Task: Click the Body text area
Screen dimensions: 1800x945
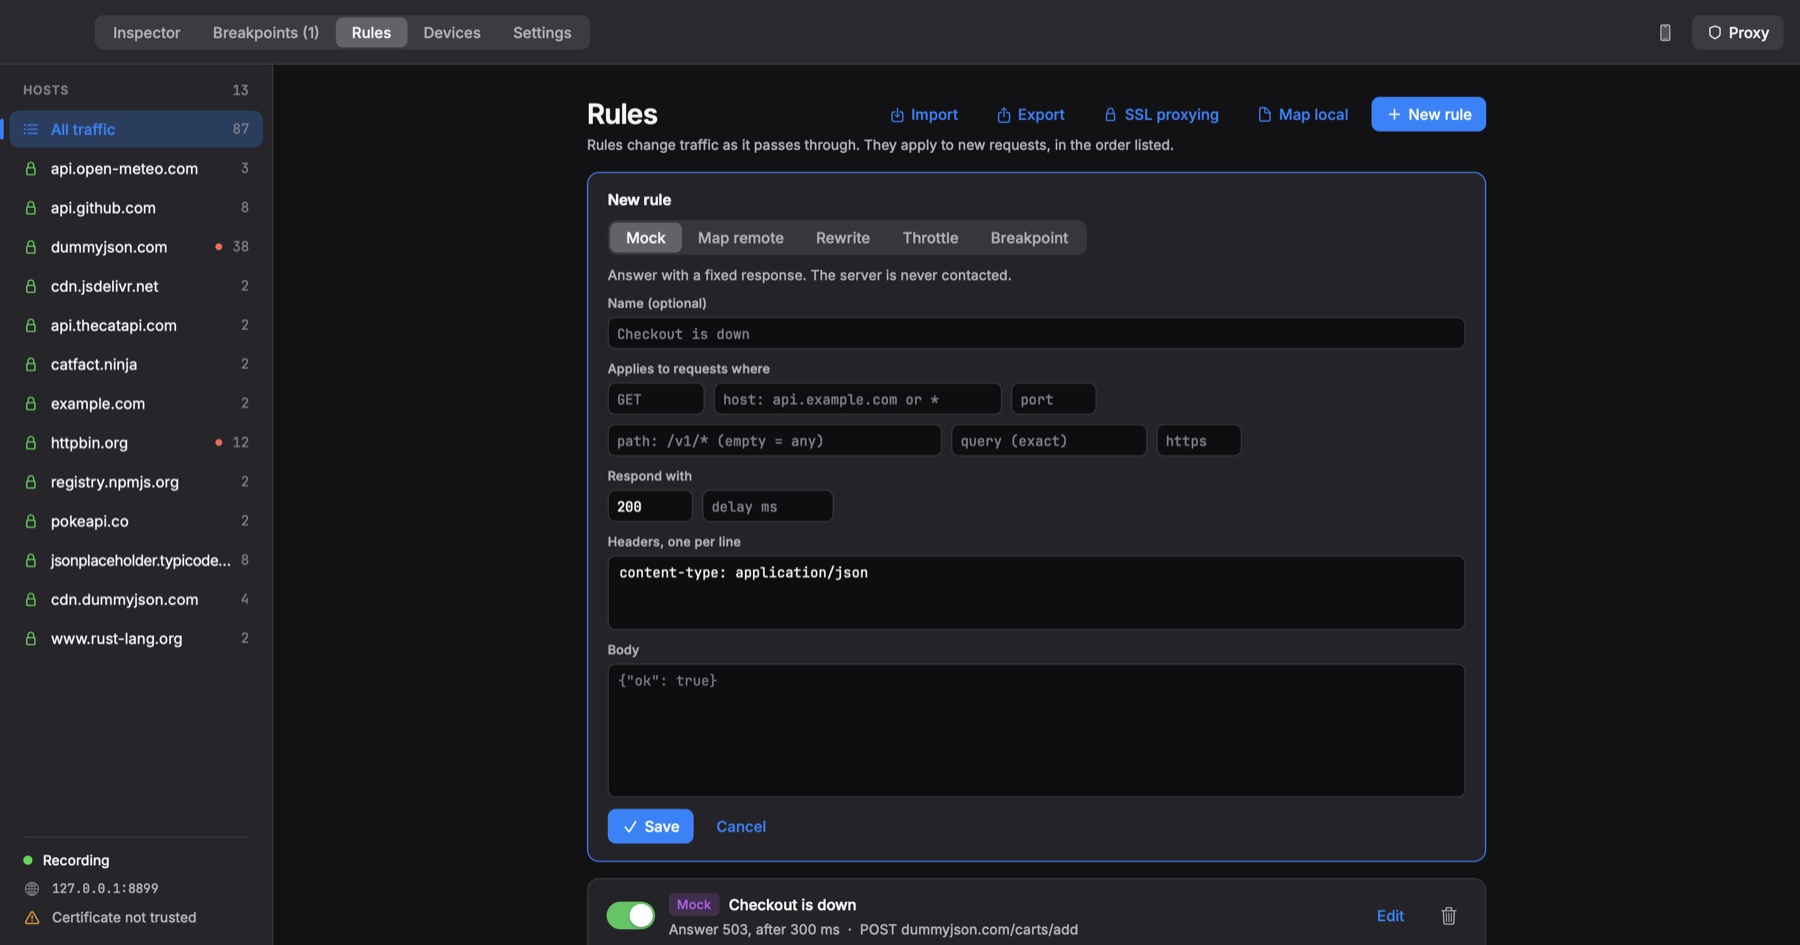Action: 1036,730
